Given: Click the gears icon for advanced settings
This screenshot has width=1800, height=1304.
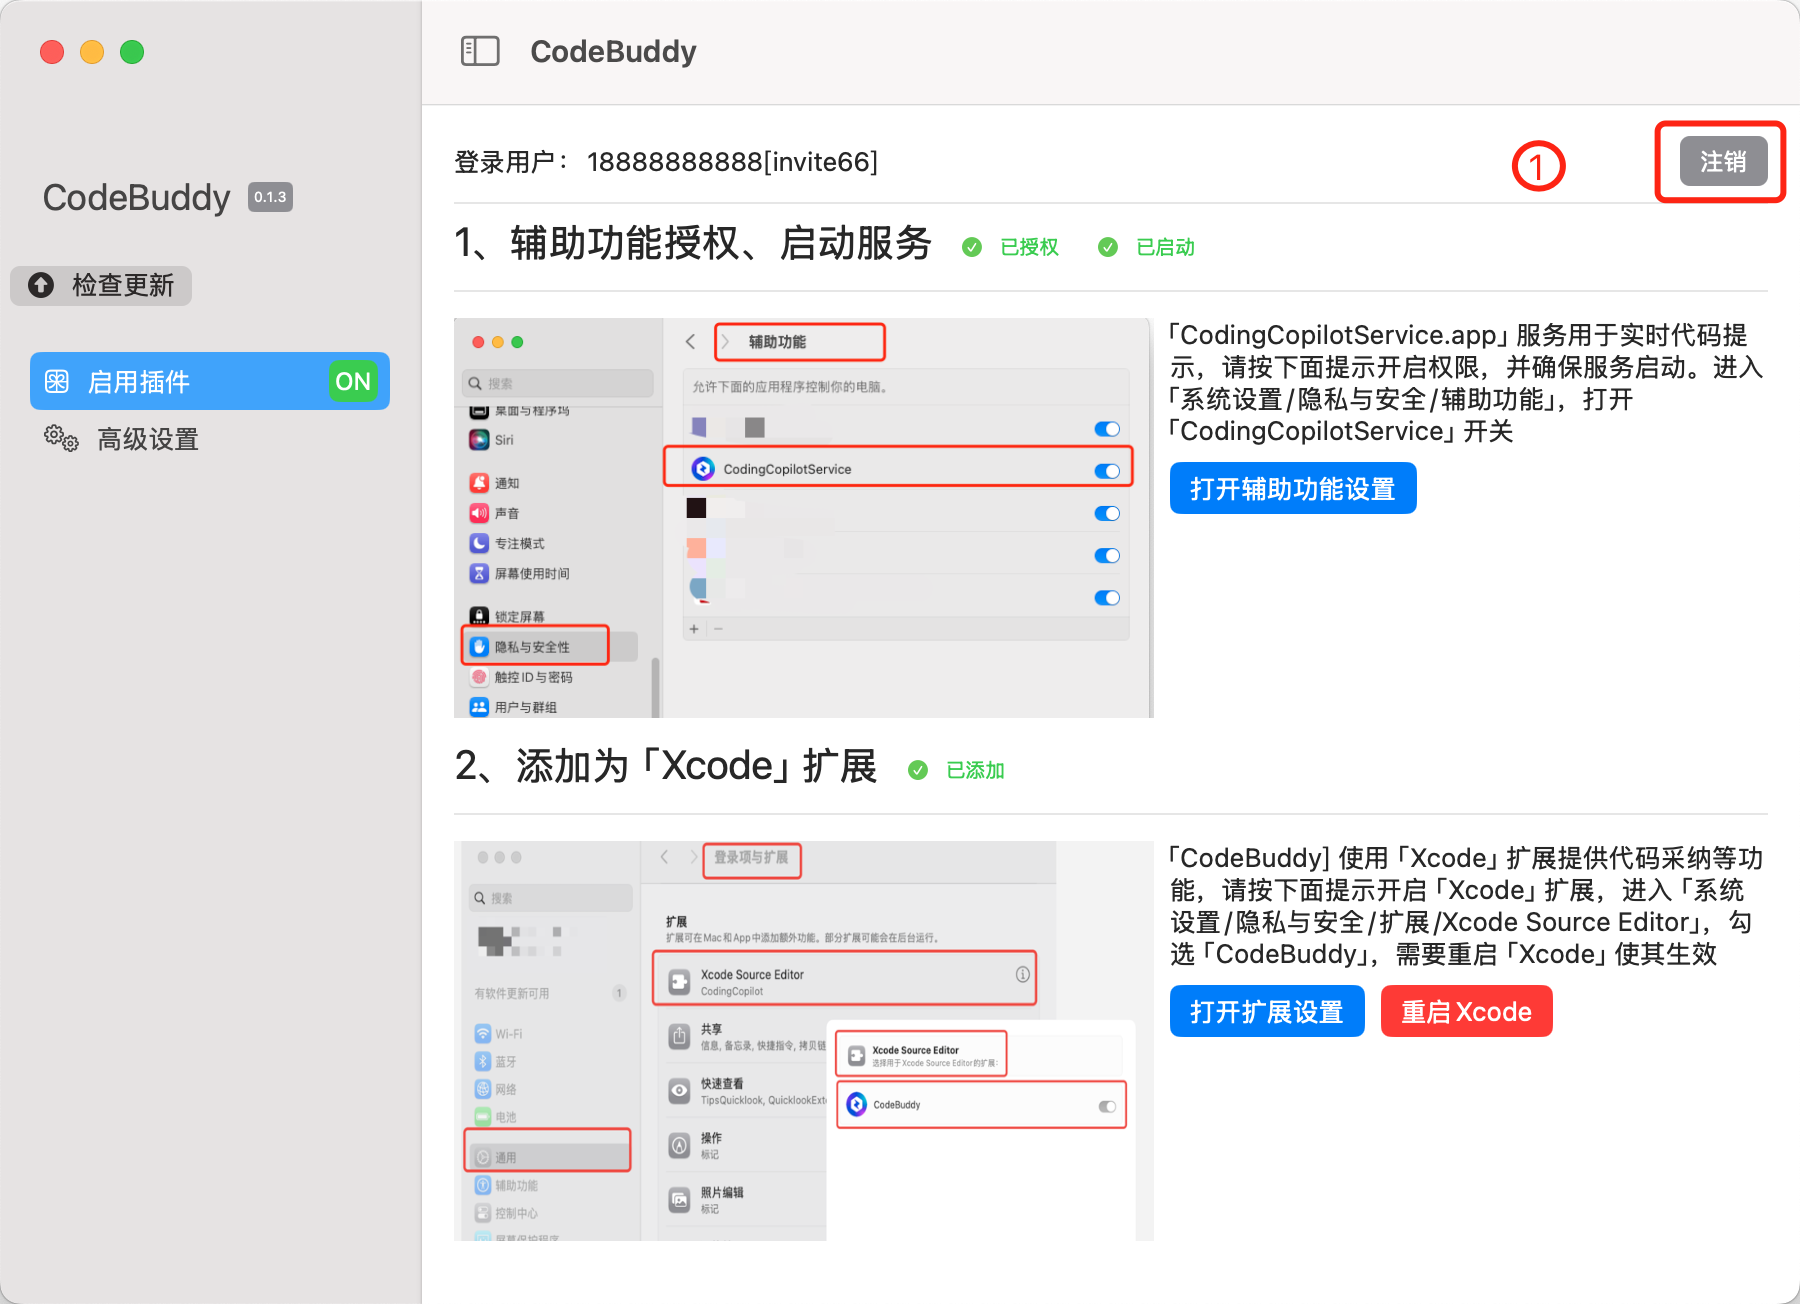Looking at the screenshot, I should coord(61,438).
